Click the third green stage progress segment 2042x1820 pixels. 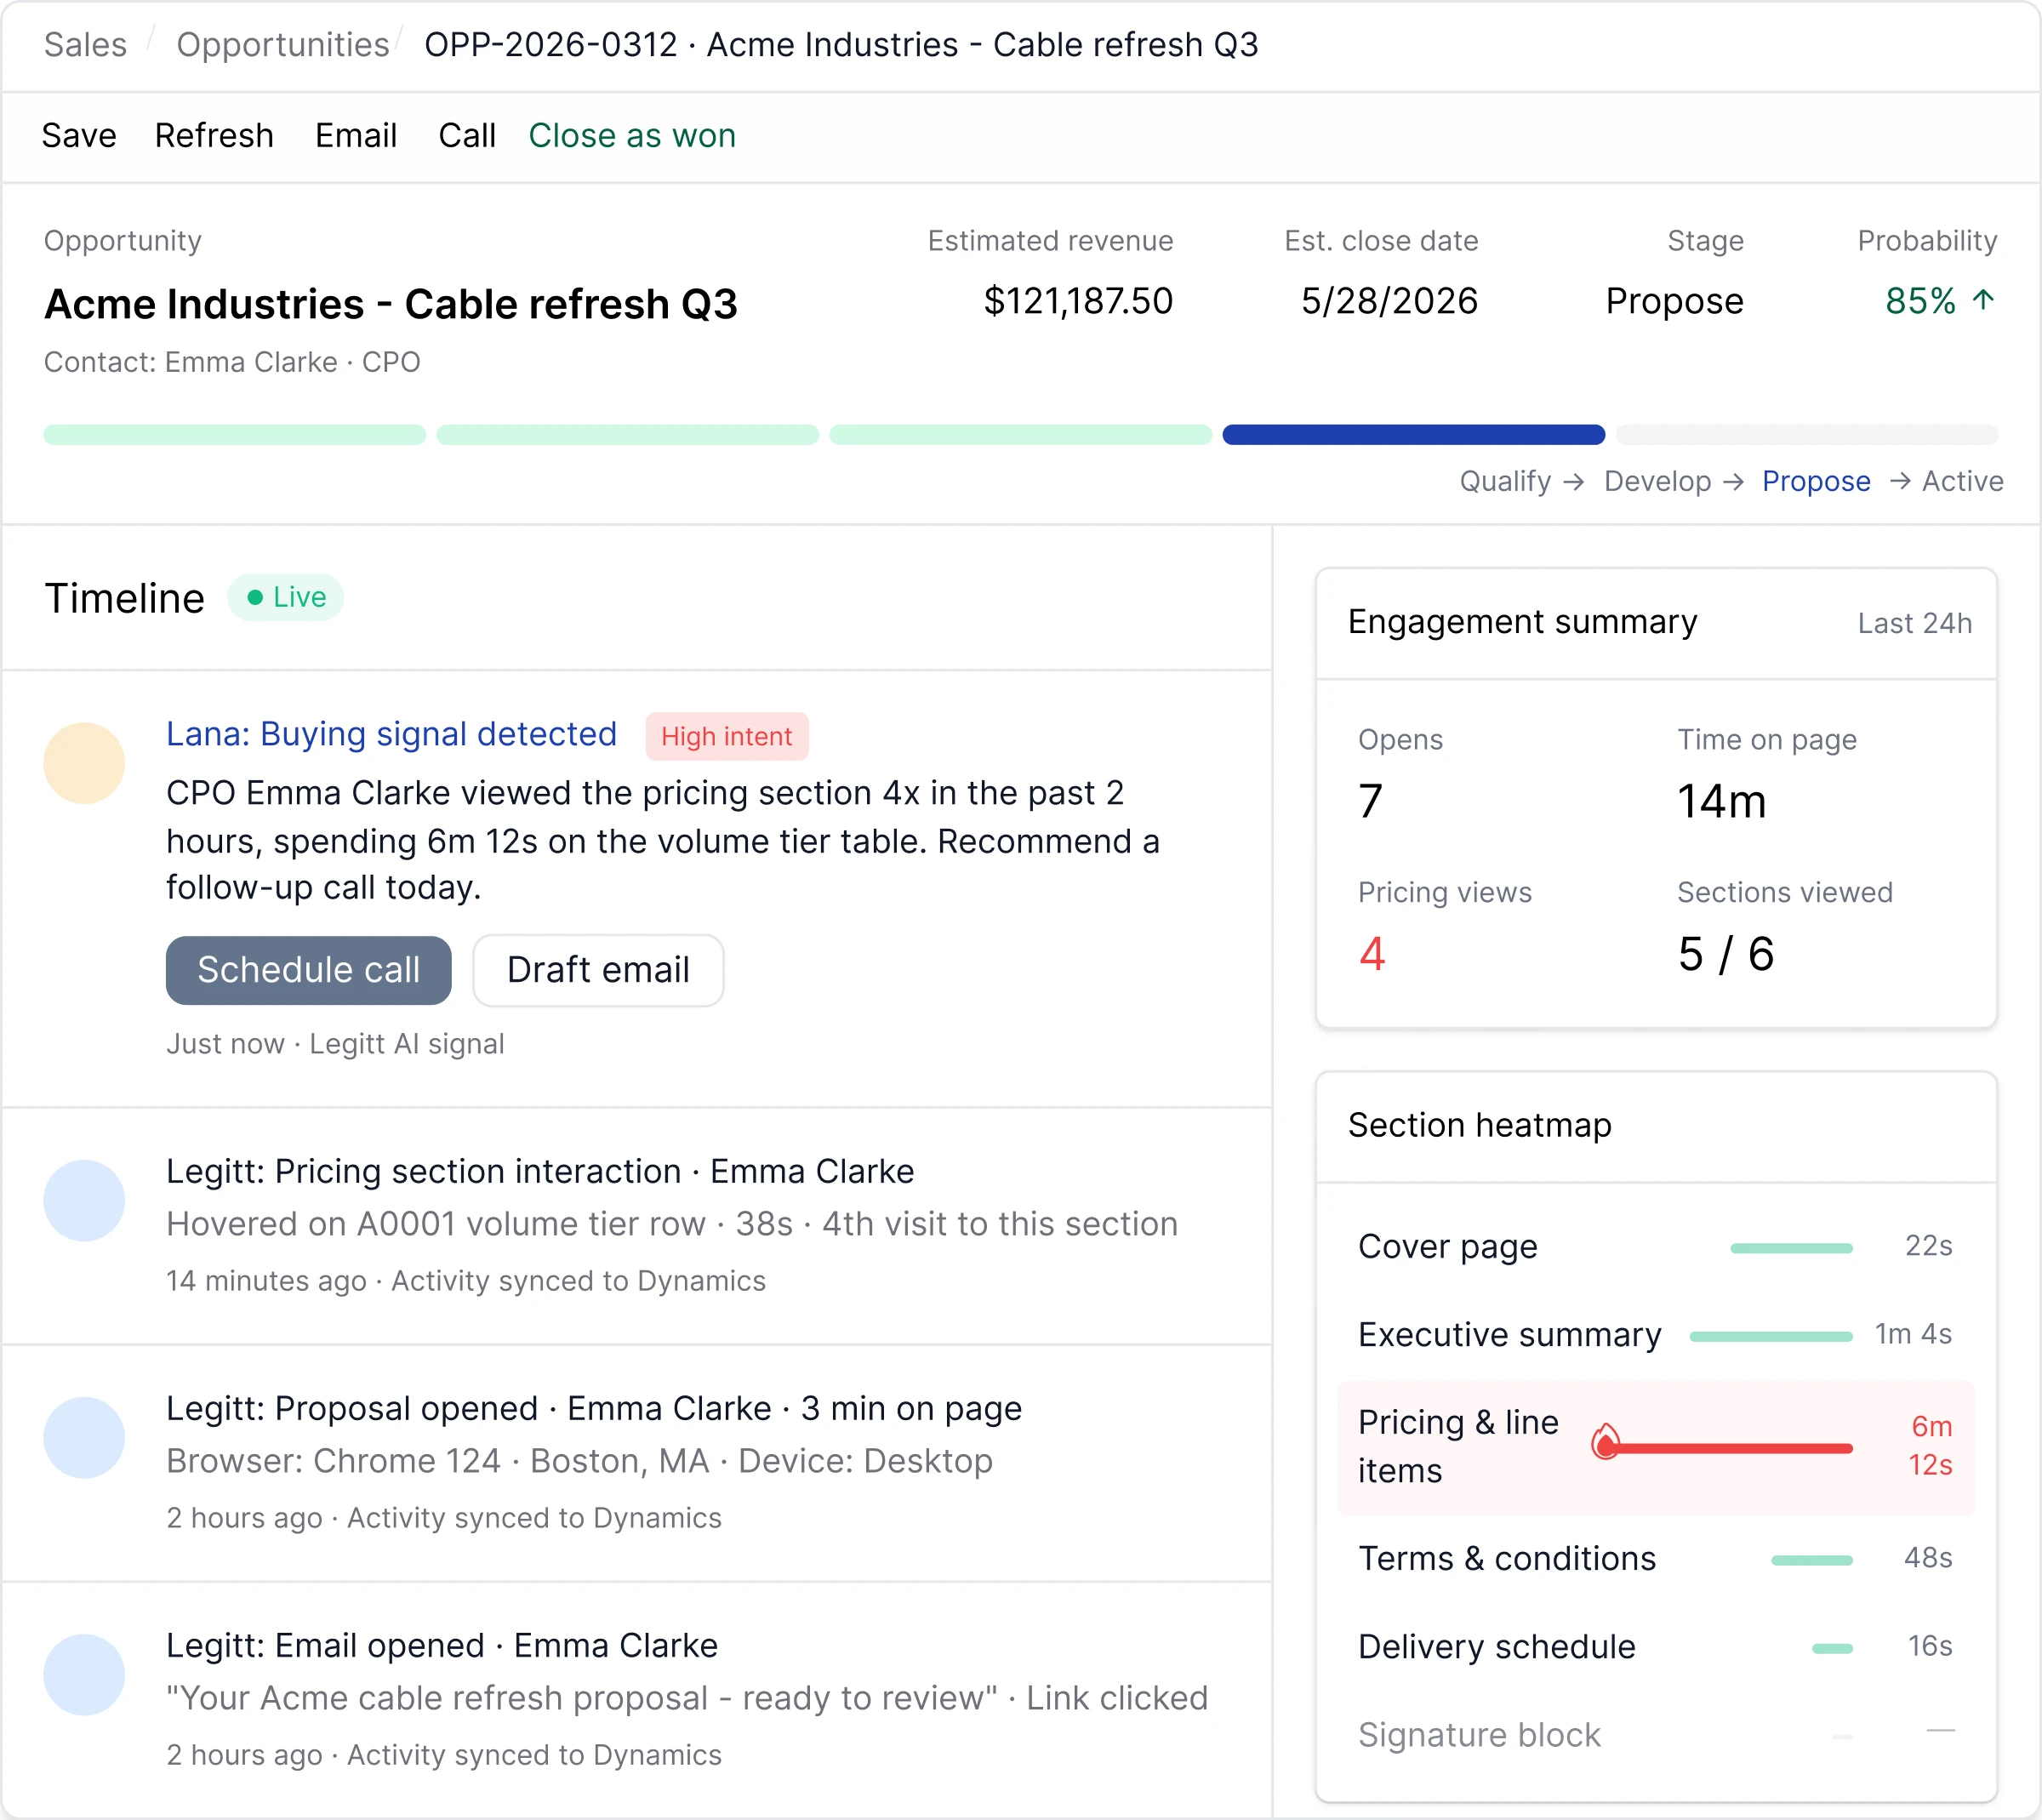coord(1020,434)
